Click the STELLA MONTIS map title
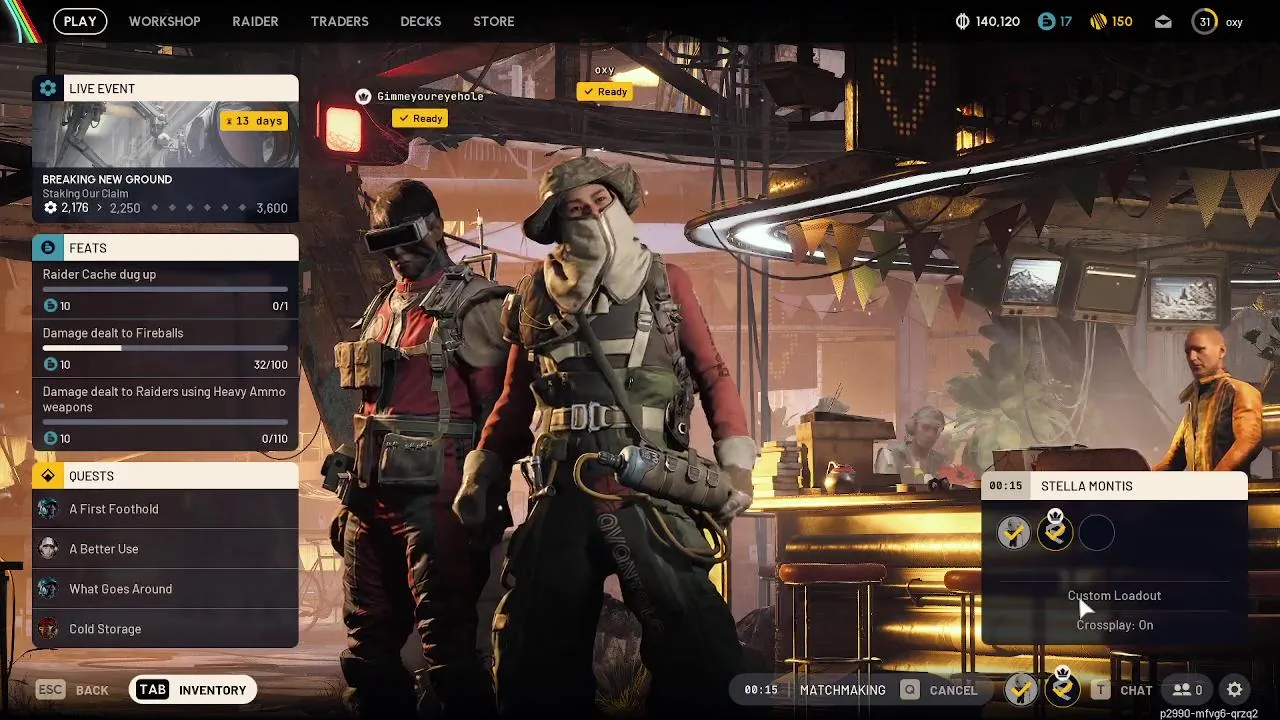This screenshot has height=720, width=1280. [1086, 486]
